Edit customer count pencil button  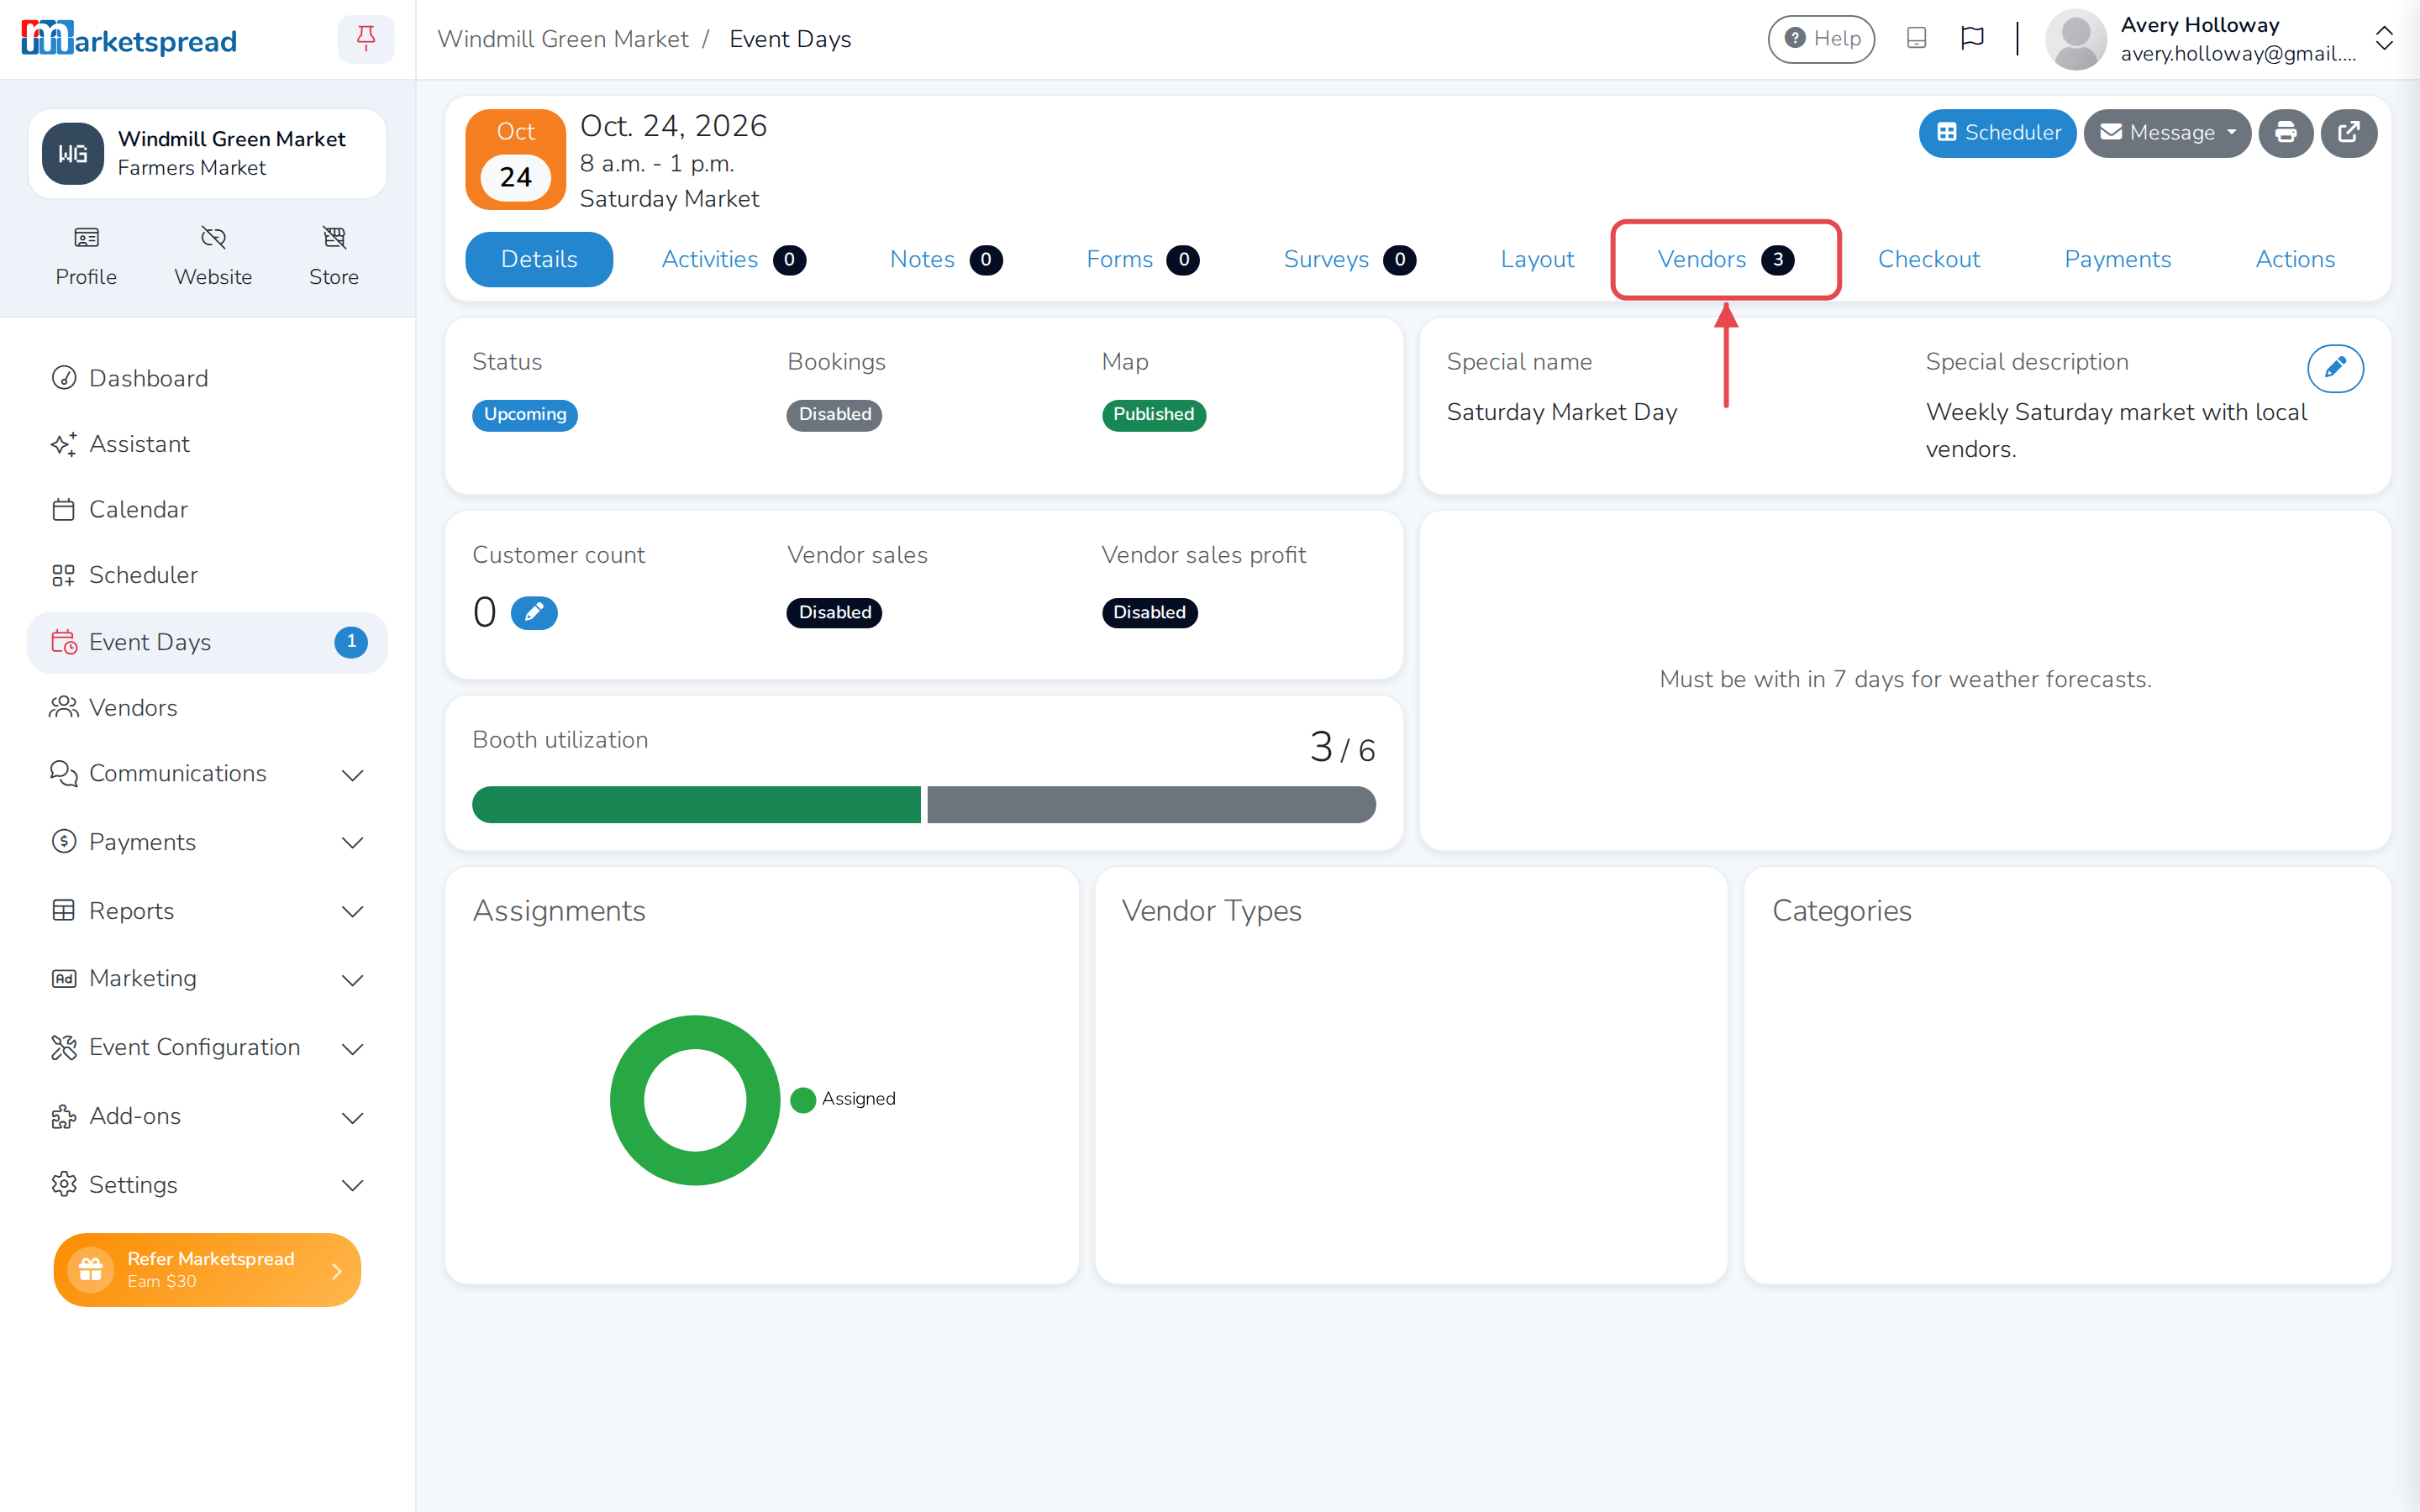coord(534,612)
